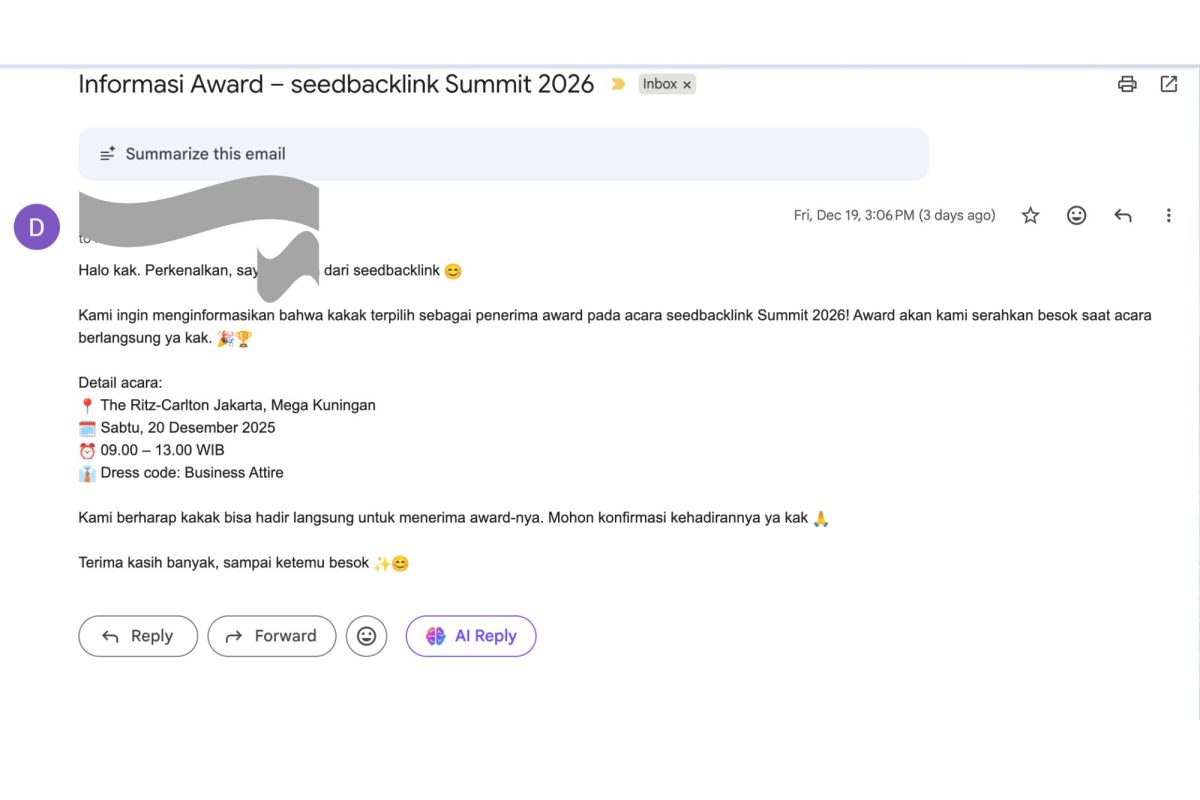Remove the Inbox label with its ×
The image size is (1200, 800).
coord(687,85)
